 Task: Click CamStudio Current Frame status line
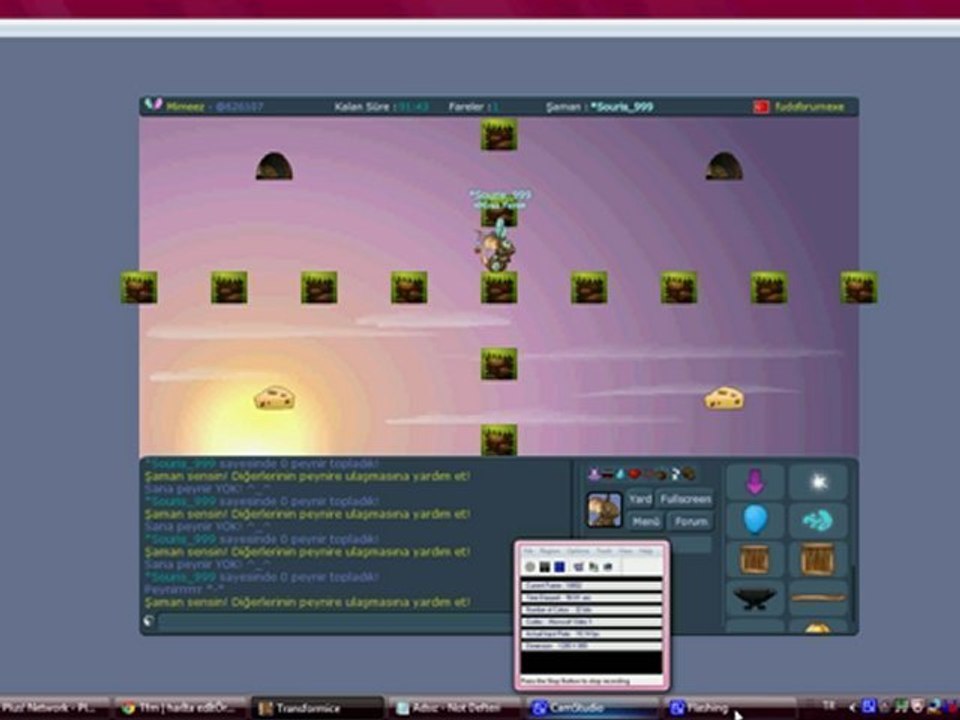click(591, 586)
